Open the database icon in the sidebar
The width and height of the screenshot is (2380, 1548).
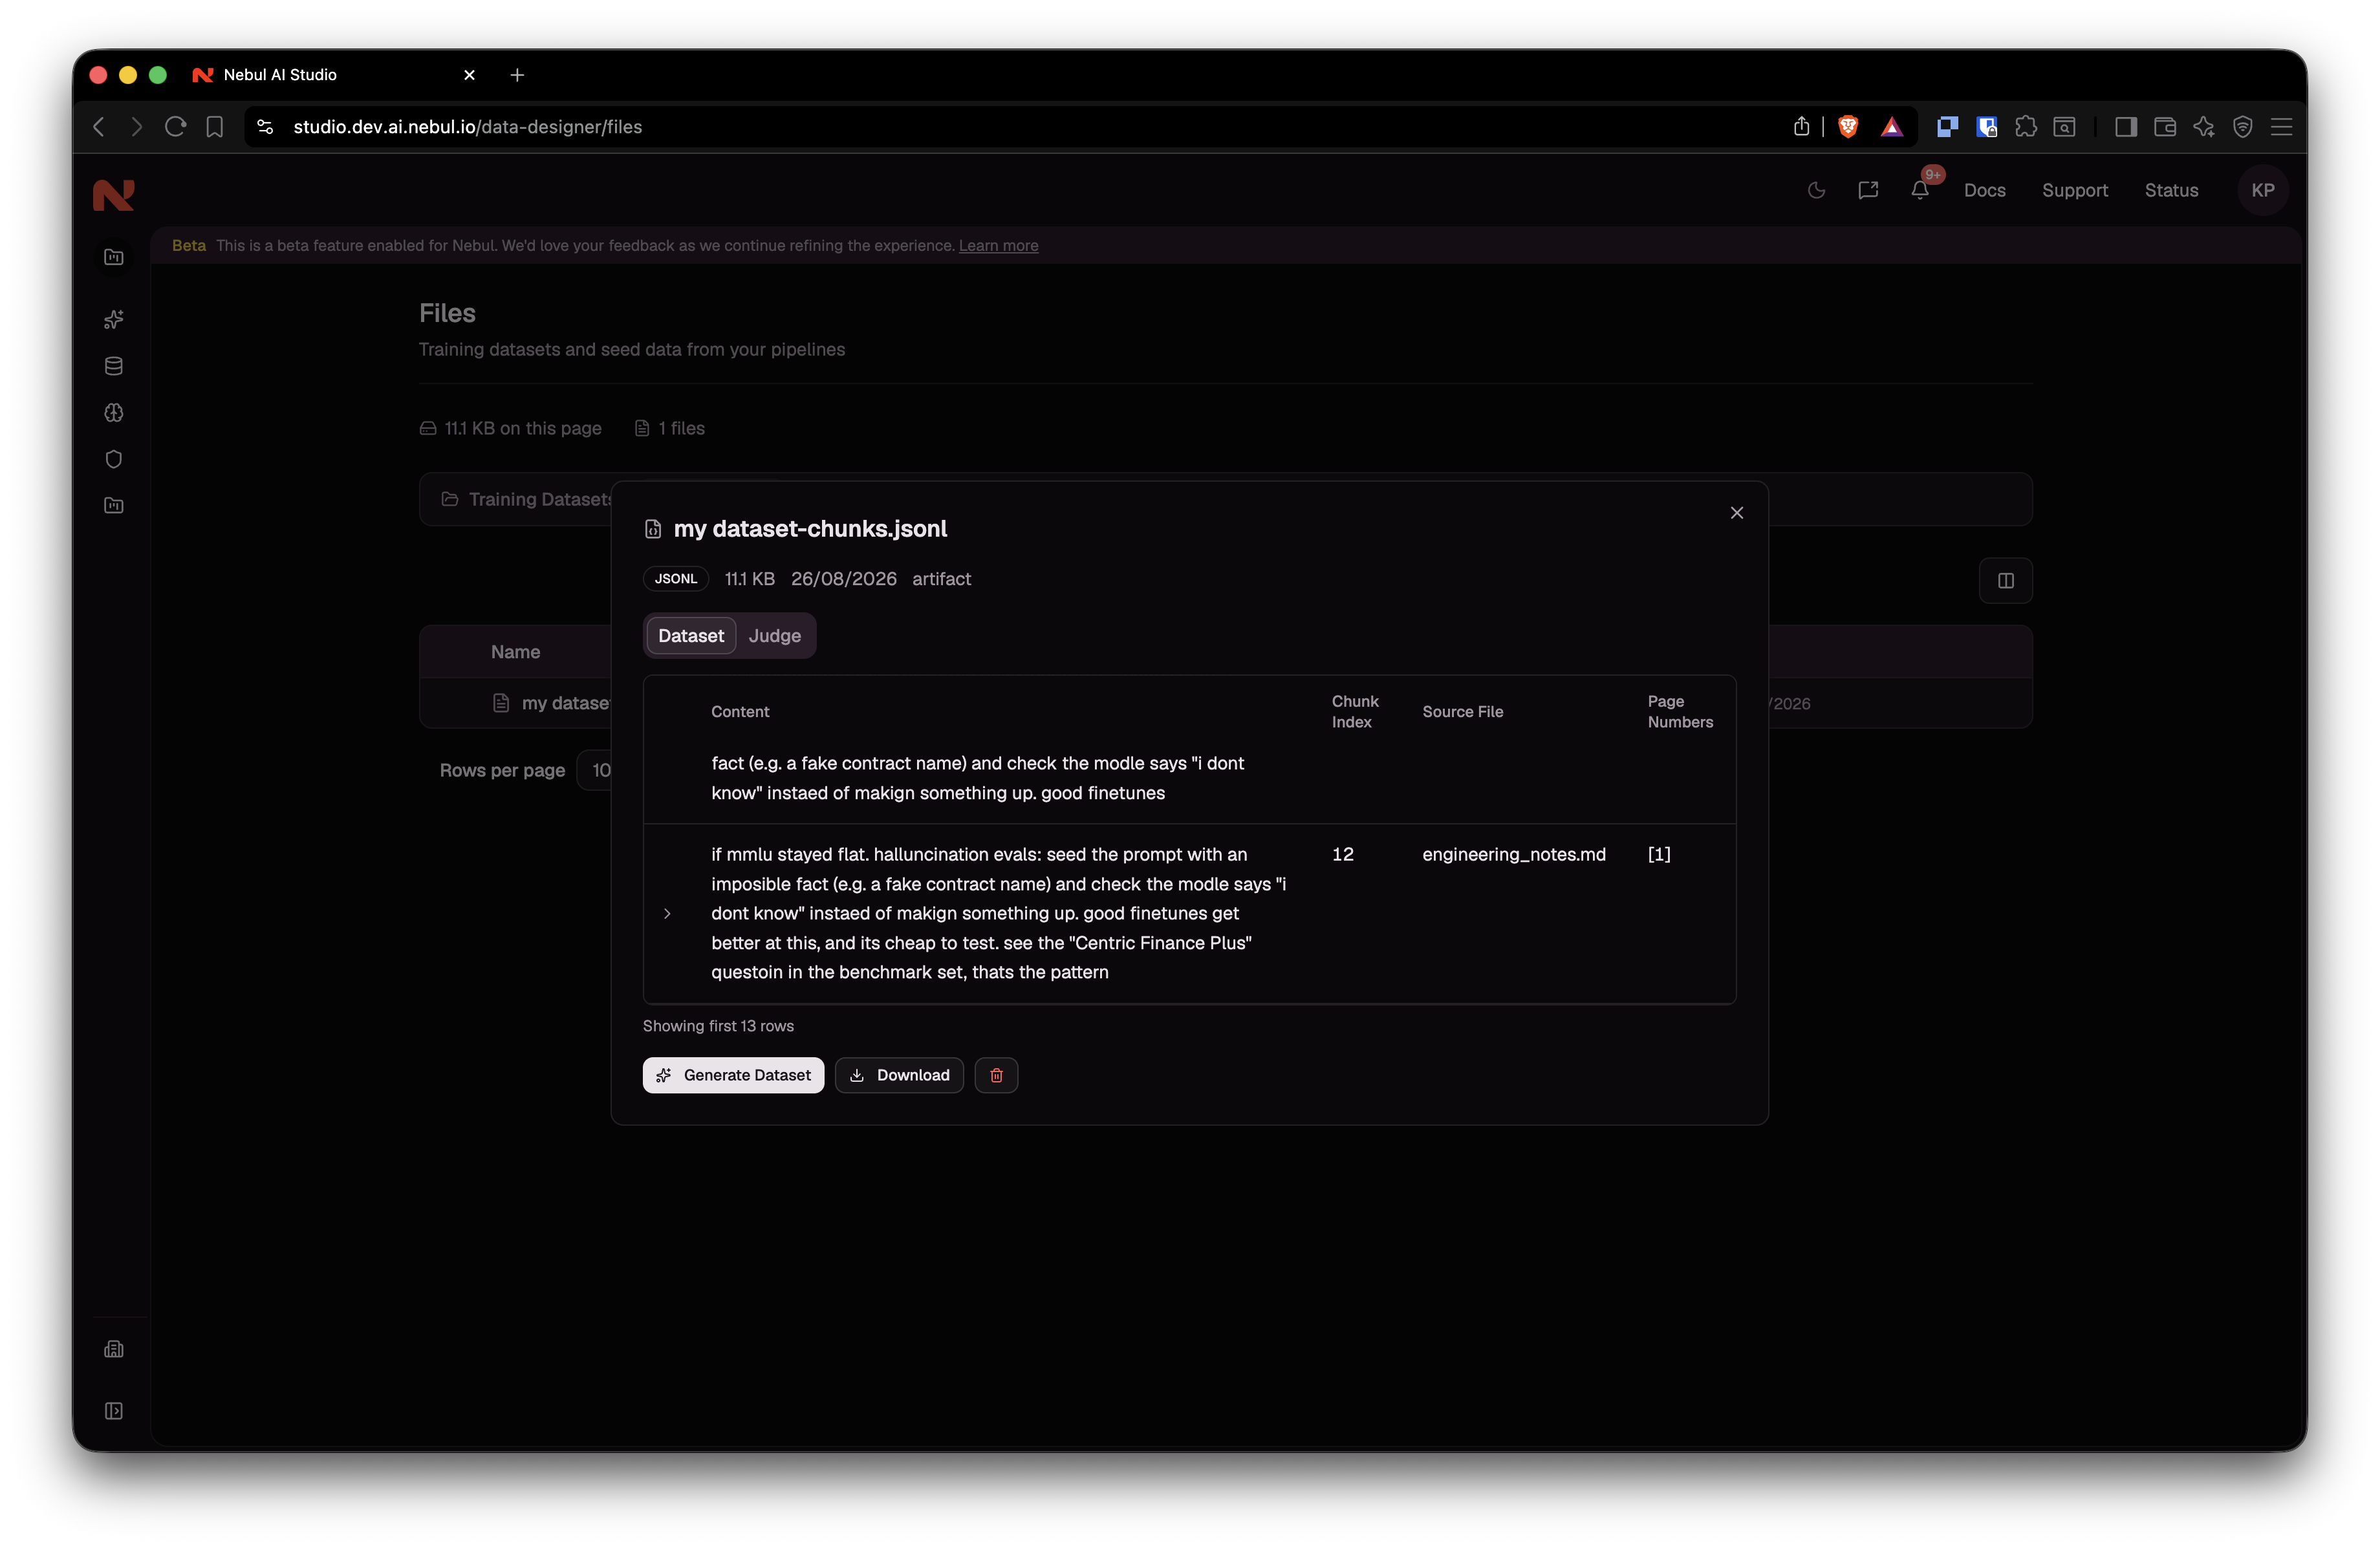point(114,366)
